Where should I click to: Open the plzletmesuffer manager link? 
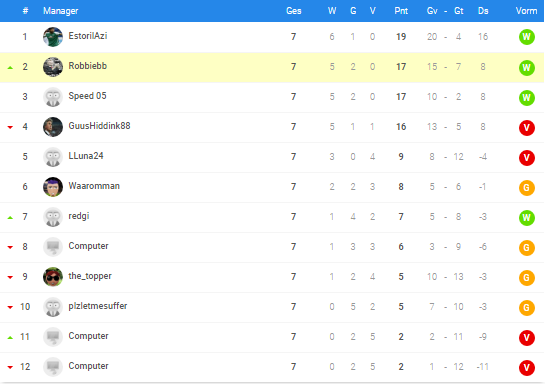tap(98, 306)
